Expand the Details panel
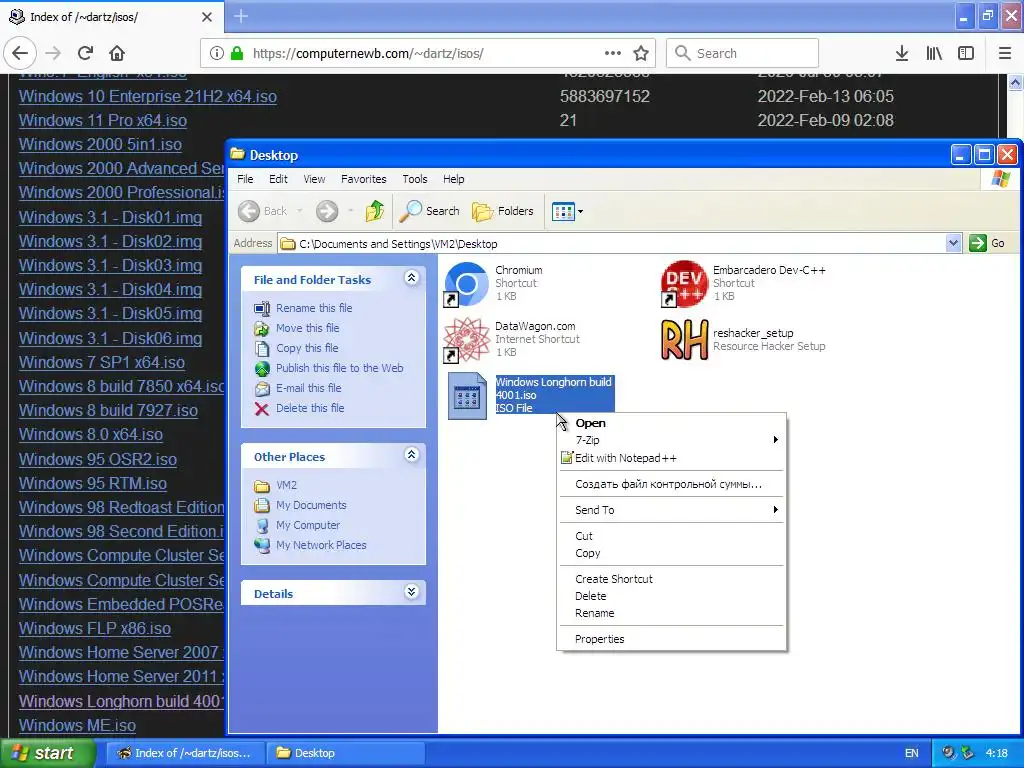Viewport: 1024px width, 768px height. (411, 592)
